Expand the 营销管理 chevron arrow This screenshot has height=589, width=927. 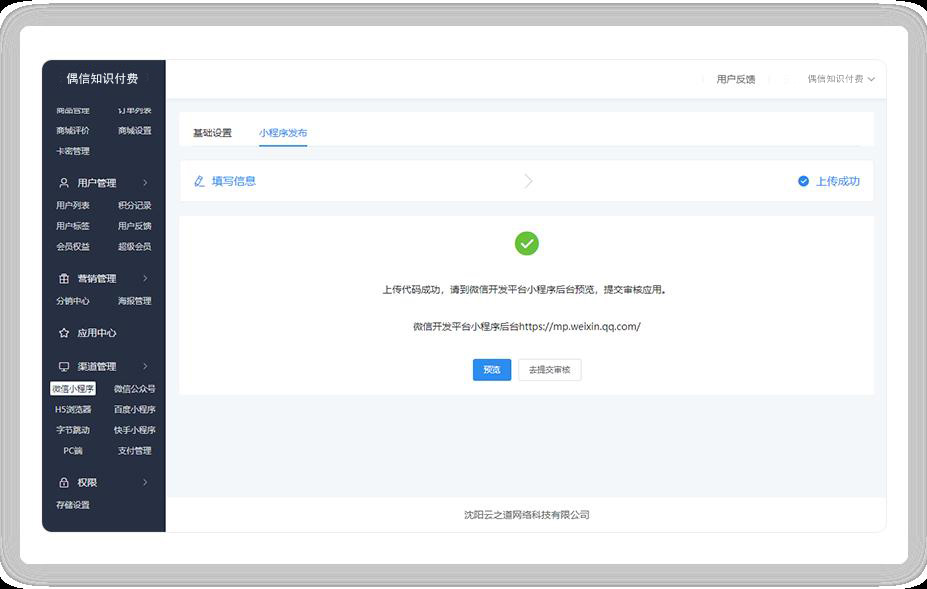point(145,279)
